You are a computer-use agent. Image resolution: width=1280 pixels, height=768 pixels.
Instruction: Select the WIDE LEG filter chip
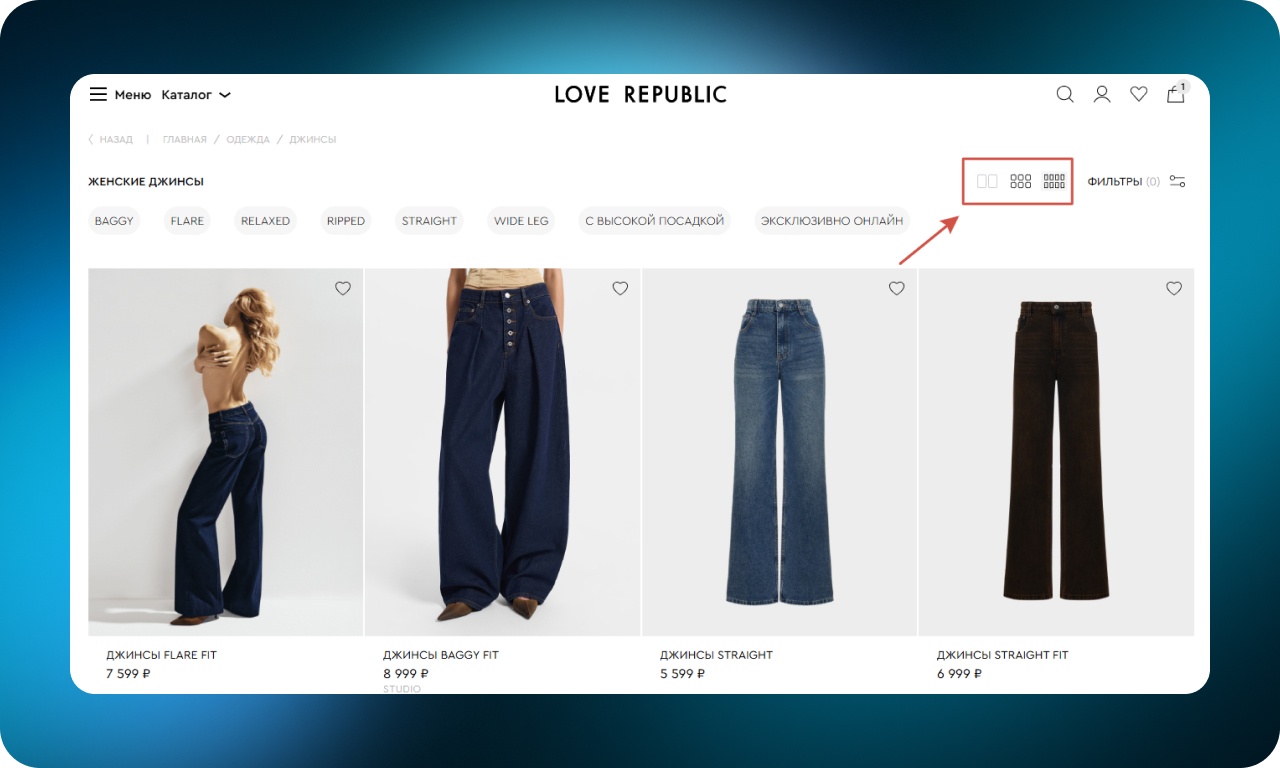[x=521, y=221]
